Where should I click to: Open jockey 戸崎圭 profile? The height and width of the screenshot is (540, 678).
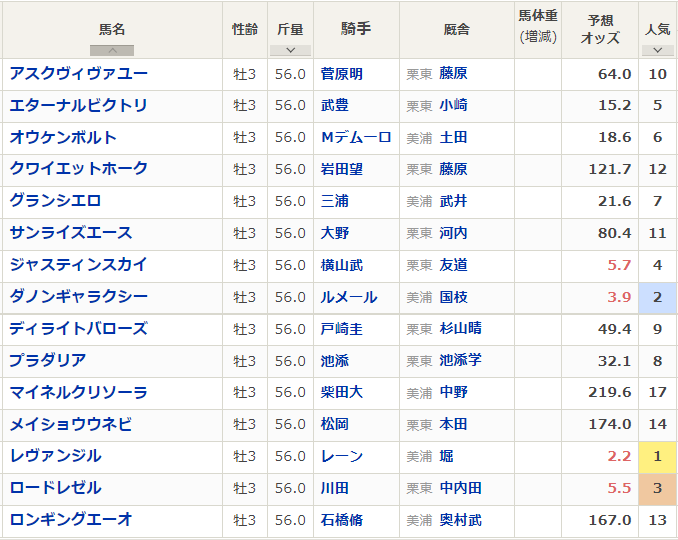pos(342,329)
